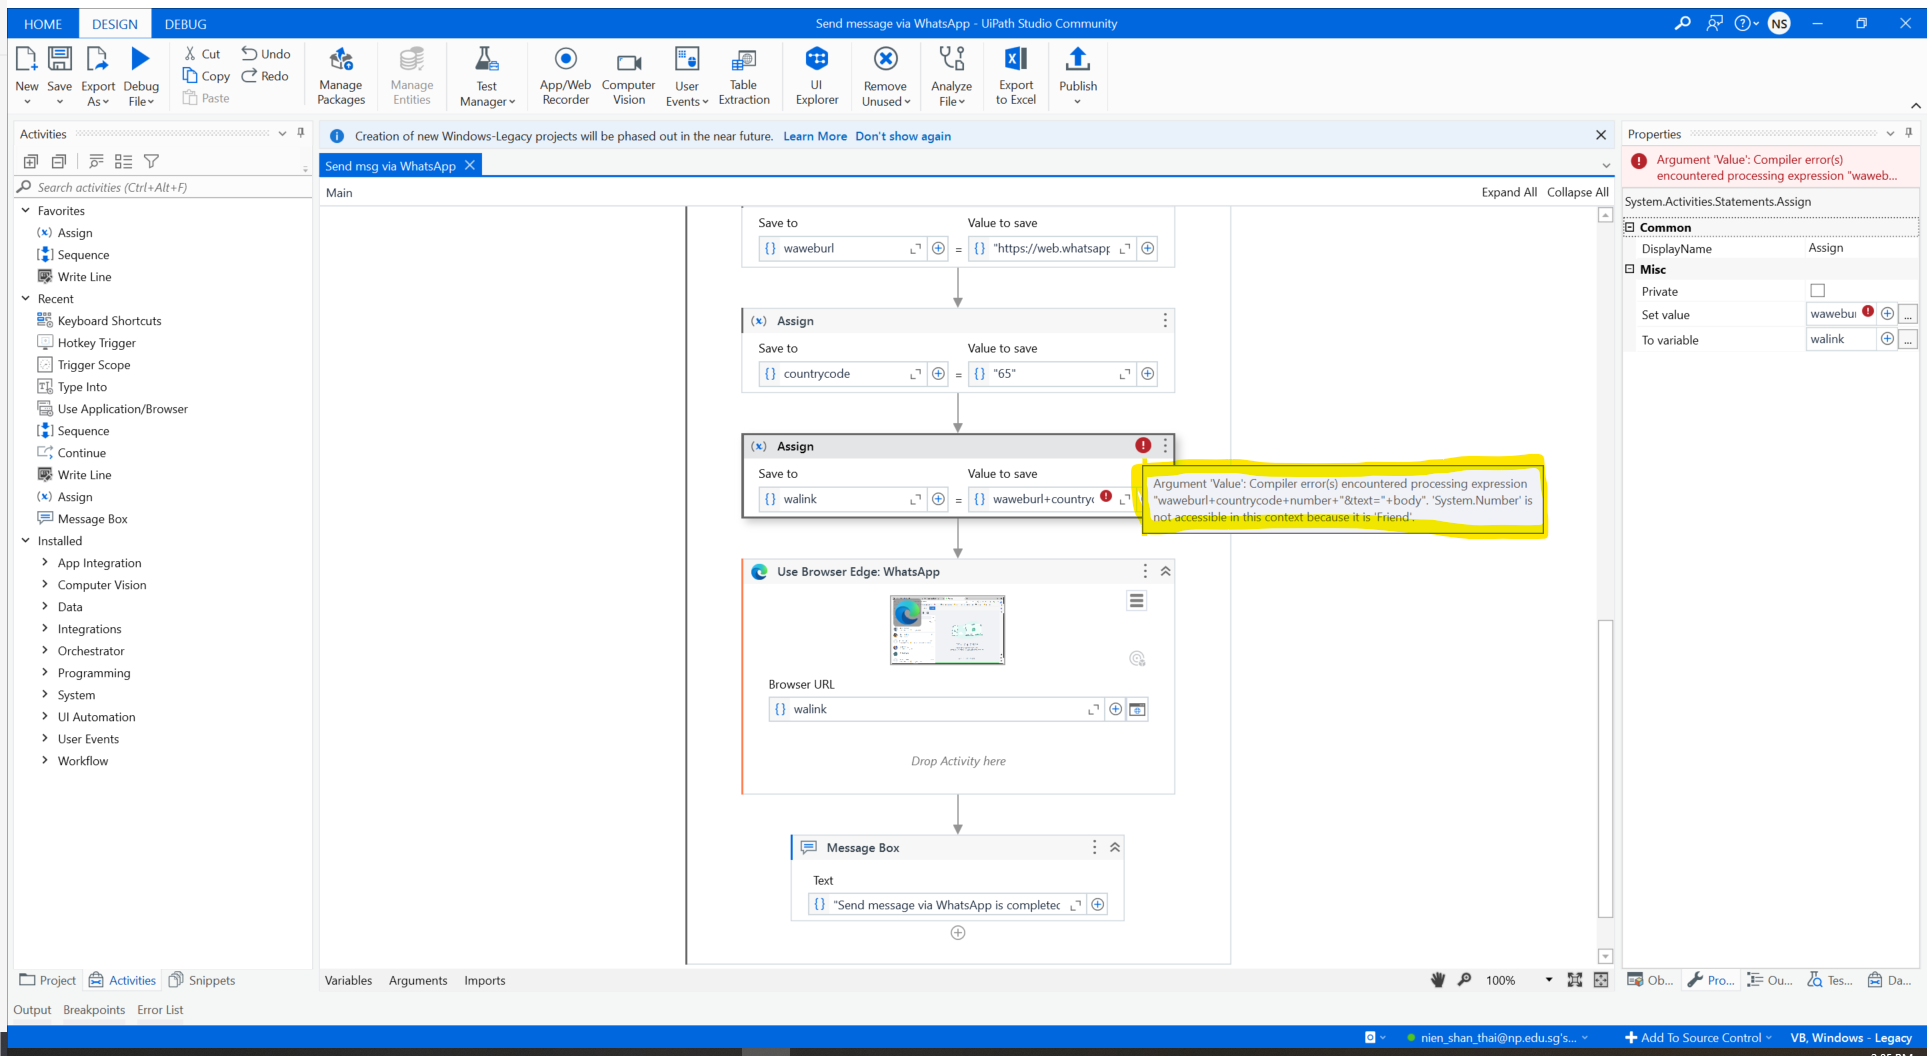Click Collapse All in the designer
Screen dimensions: 1927x1056
[x=1578, y=193]
